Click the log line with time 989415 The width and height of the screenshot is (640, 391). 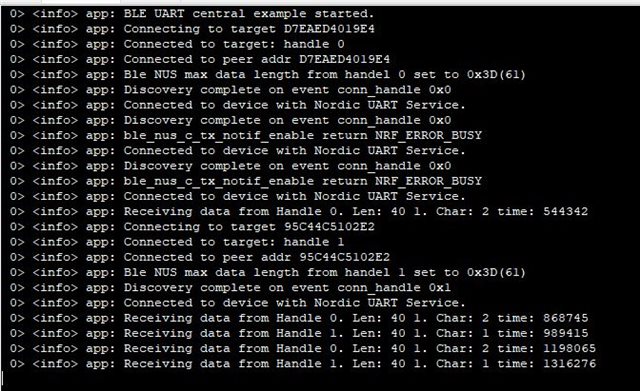tap(298, 333)
